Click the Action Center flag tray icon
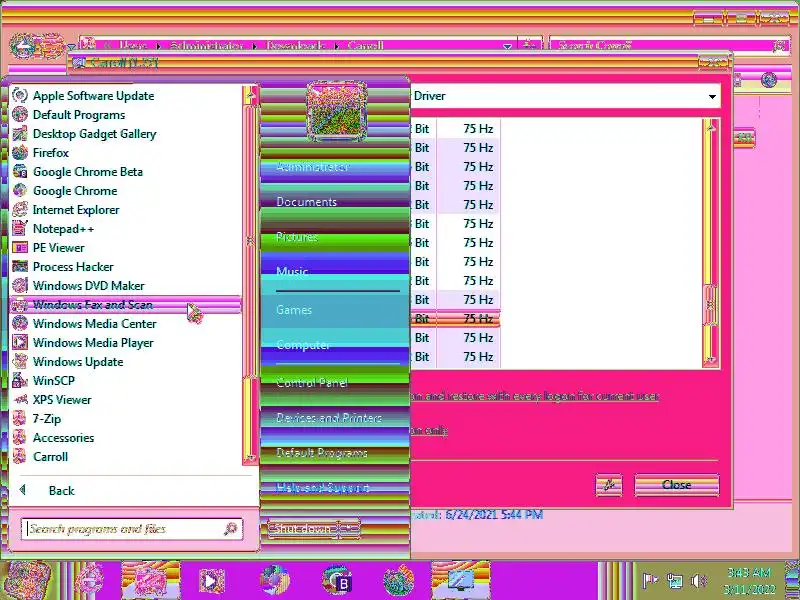 click(649, 581)
